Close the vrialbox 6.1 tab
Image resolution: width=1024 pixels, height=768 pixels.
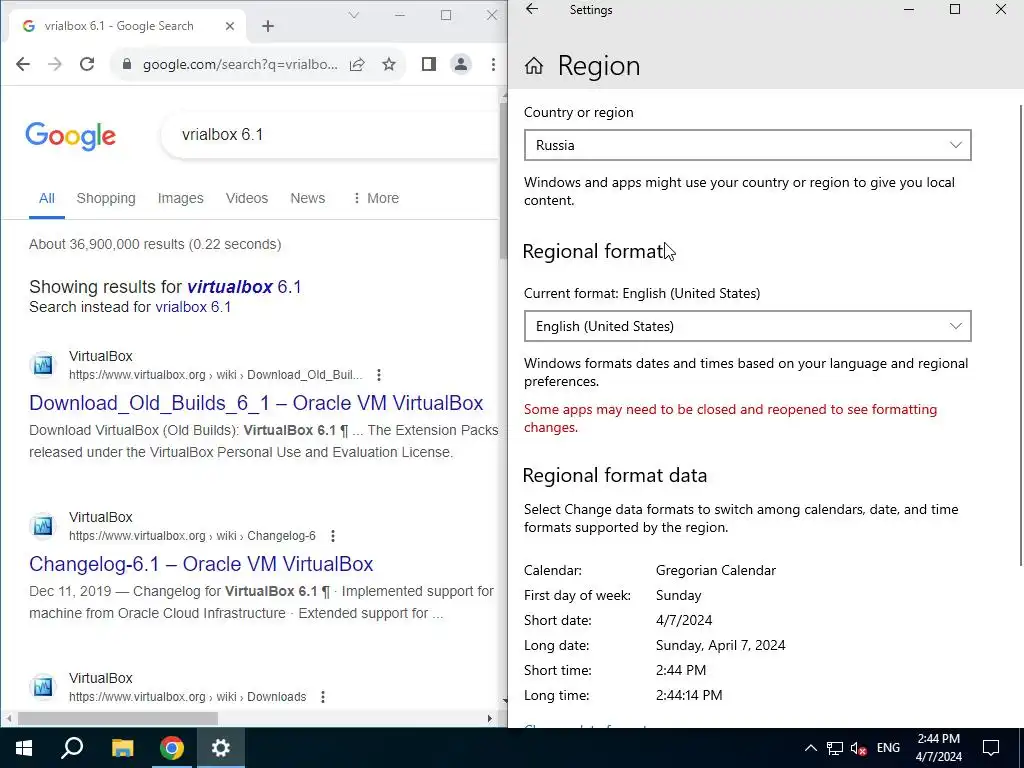(230, 26)
